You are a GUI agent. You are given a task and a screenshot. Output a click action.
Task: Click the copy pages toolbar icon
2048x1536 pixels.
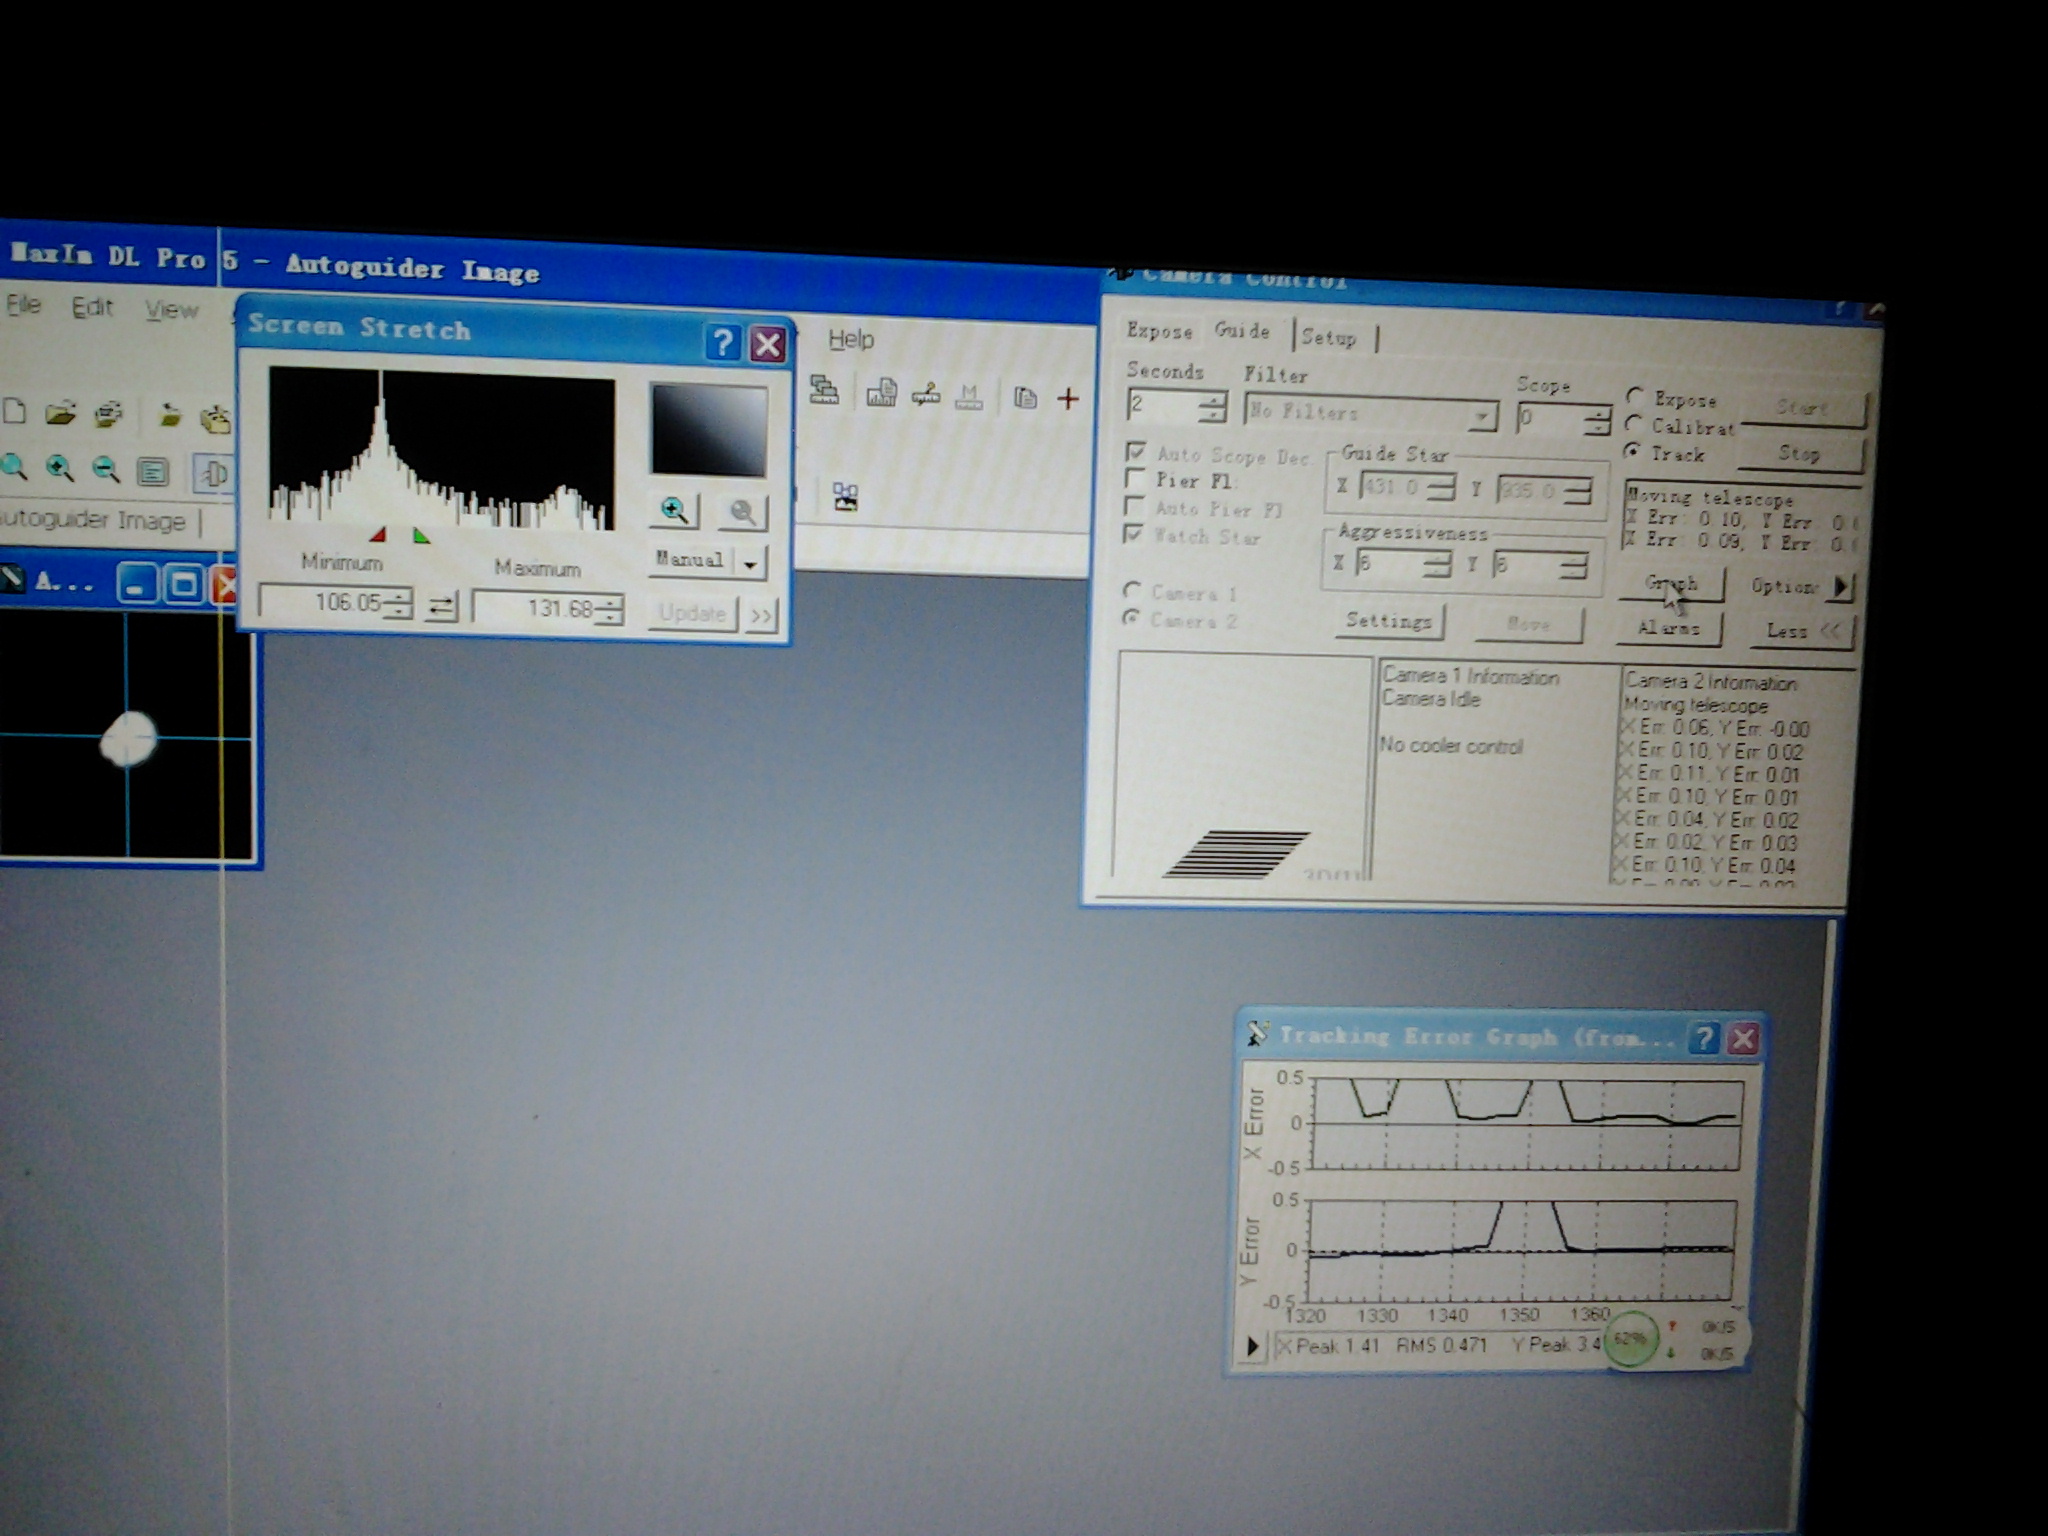(x=1024, y=397)
